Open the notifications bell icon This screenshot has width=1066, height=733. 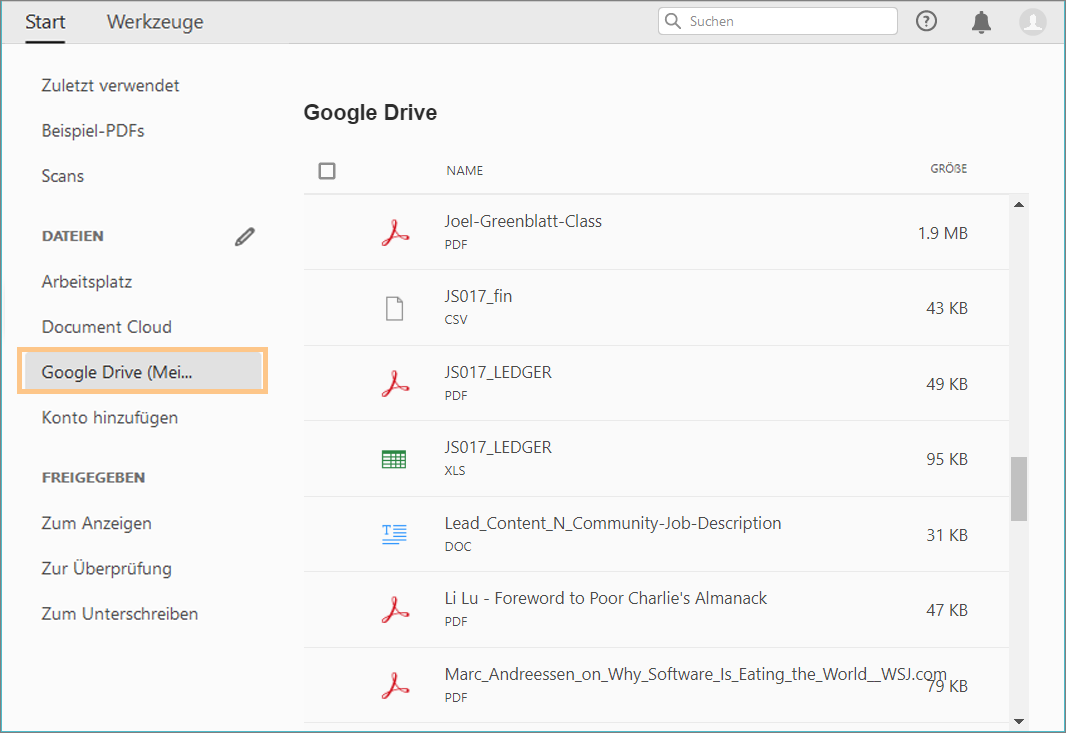coord(981,22)
